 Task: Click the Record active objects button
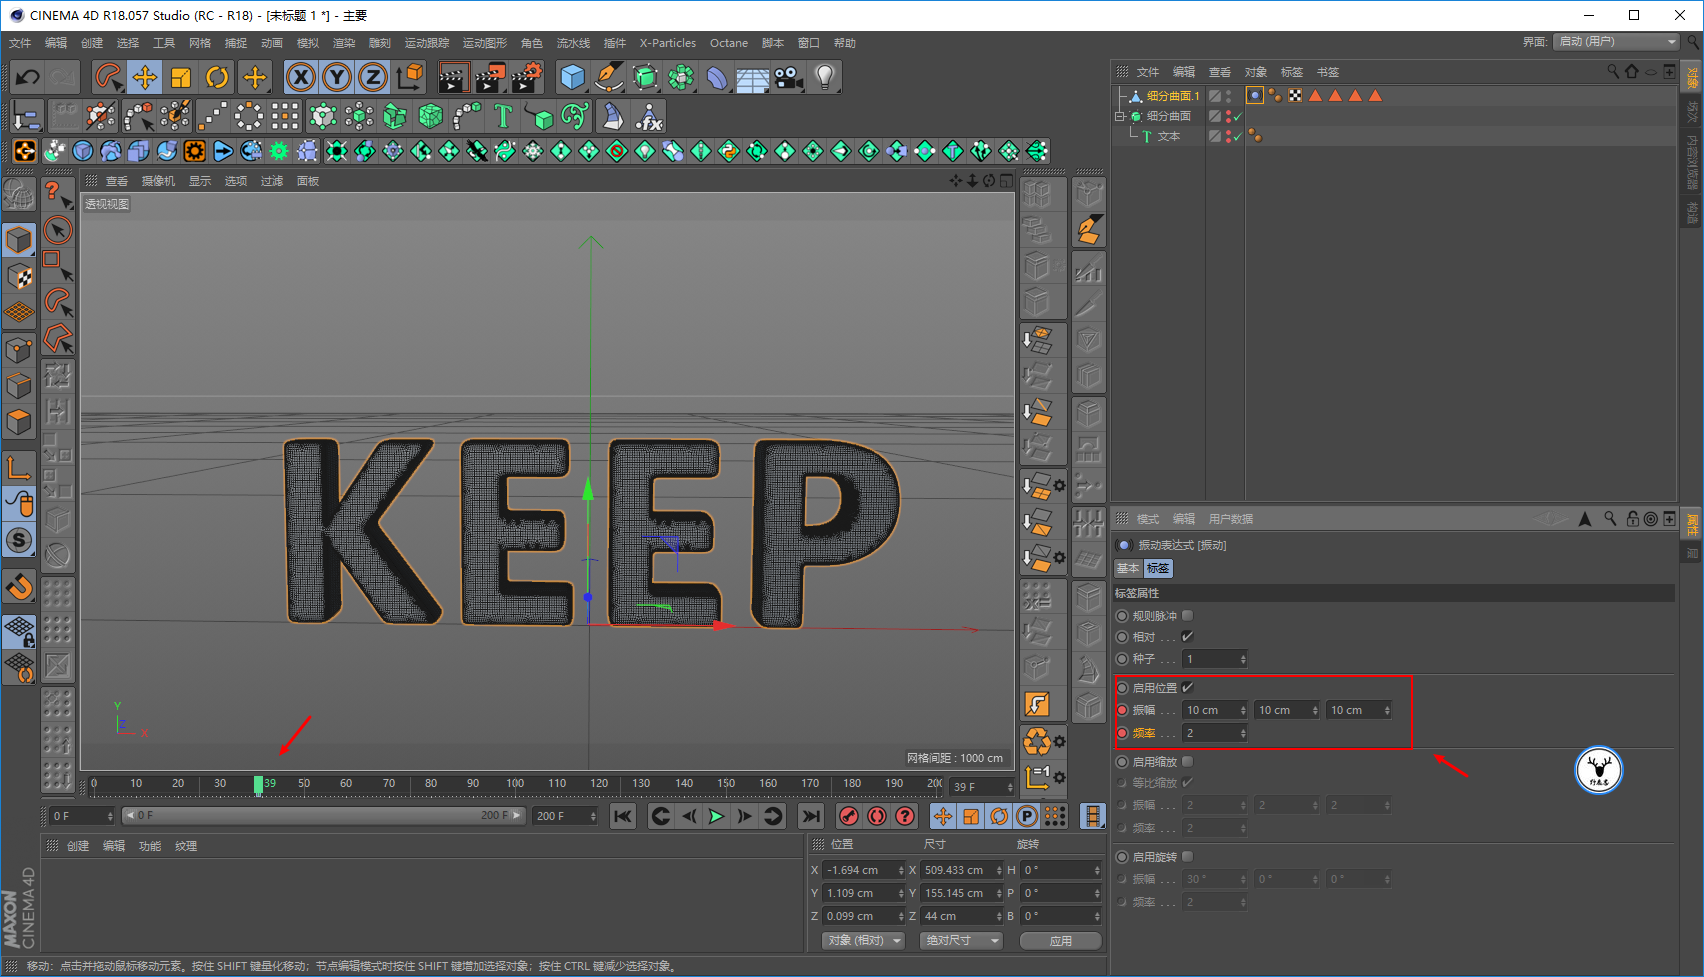click(849, 816)
